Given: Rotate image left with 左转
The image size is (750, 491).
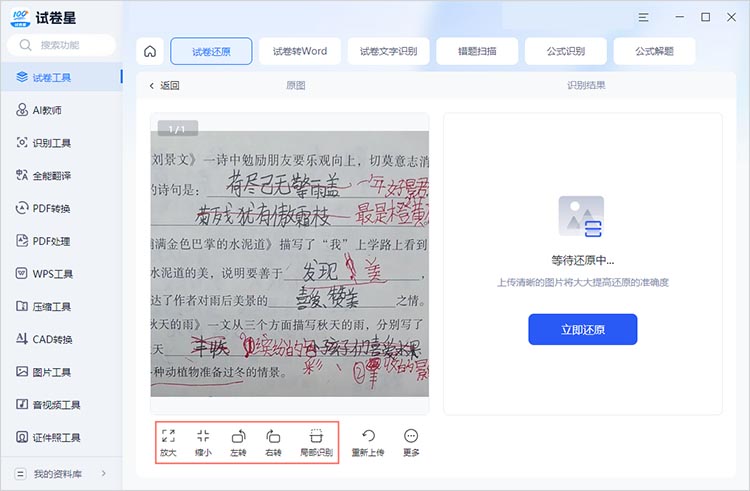Looking at the screenshot, I should coord(238,442).
